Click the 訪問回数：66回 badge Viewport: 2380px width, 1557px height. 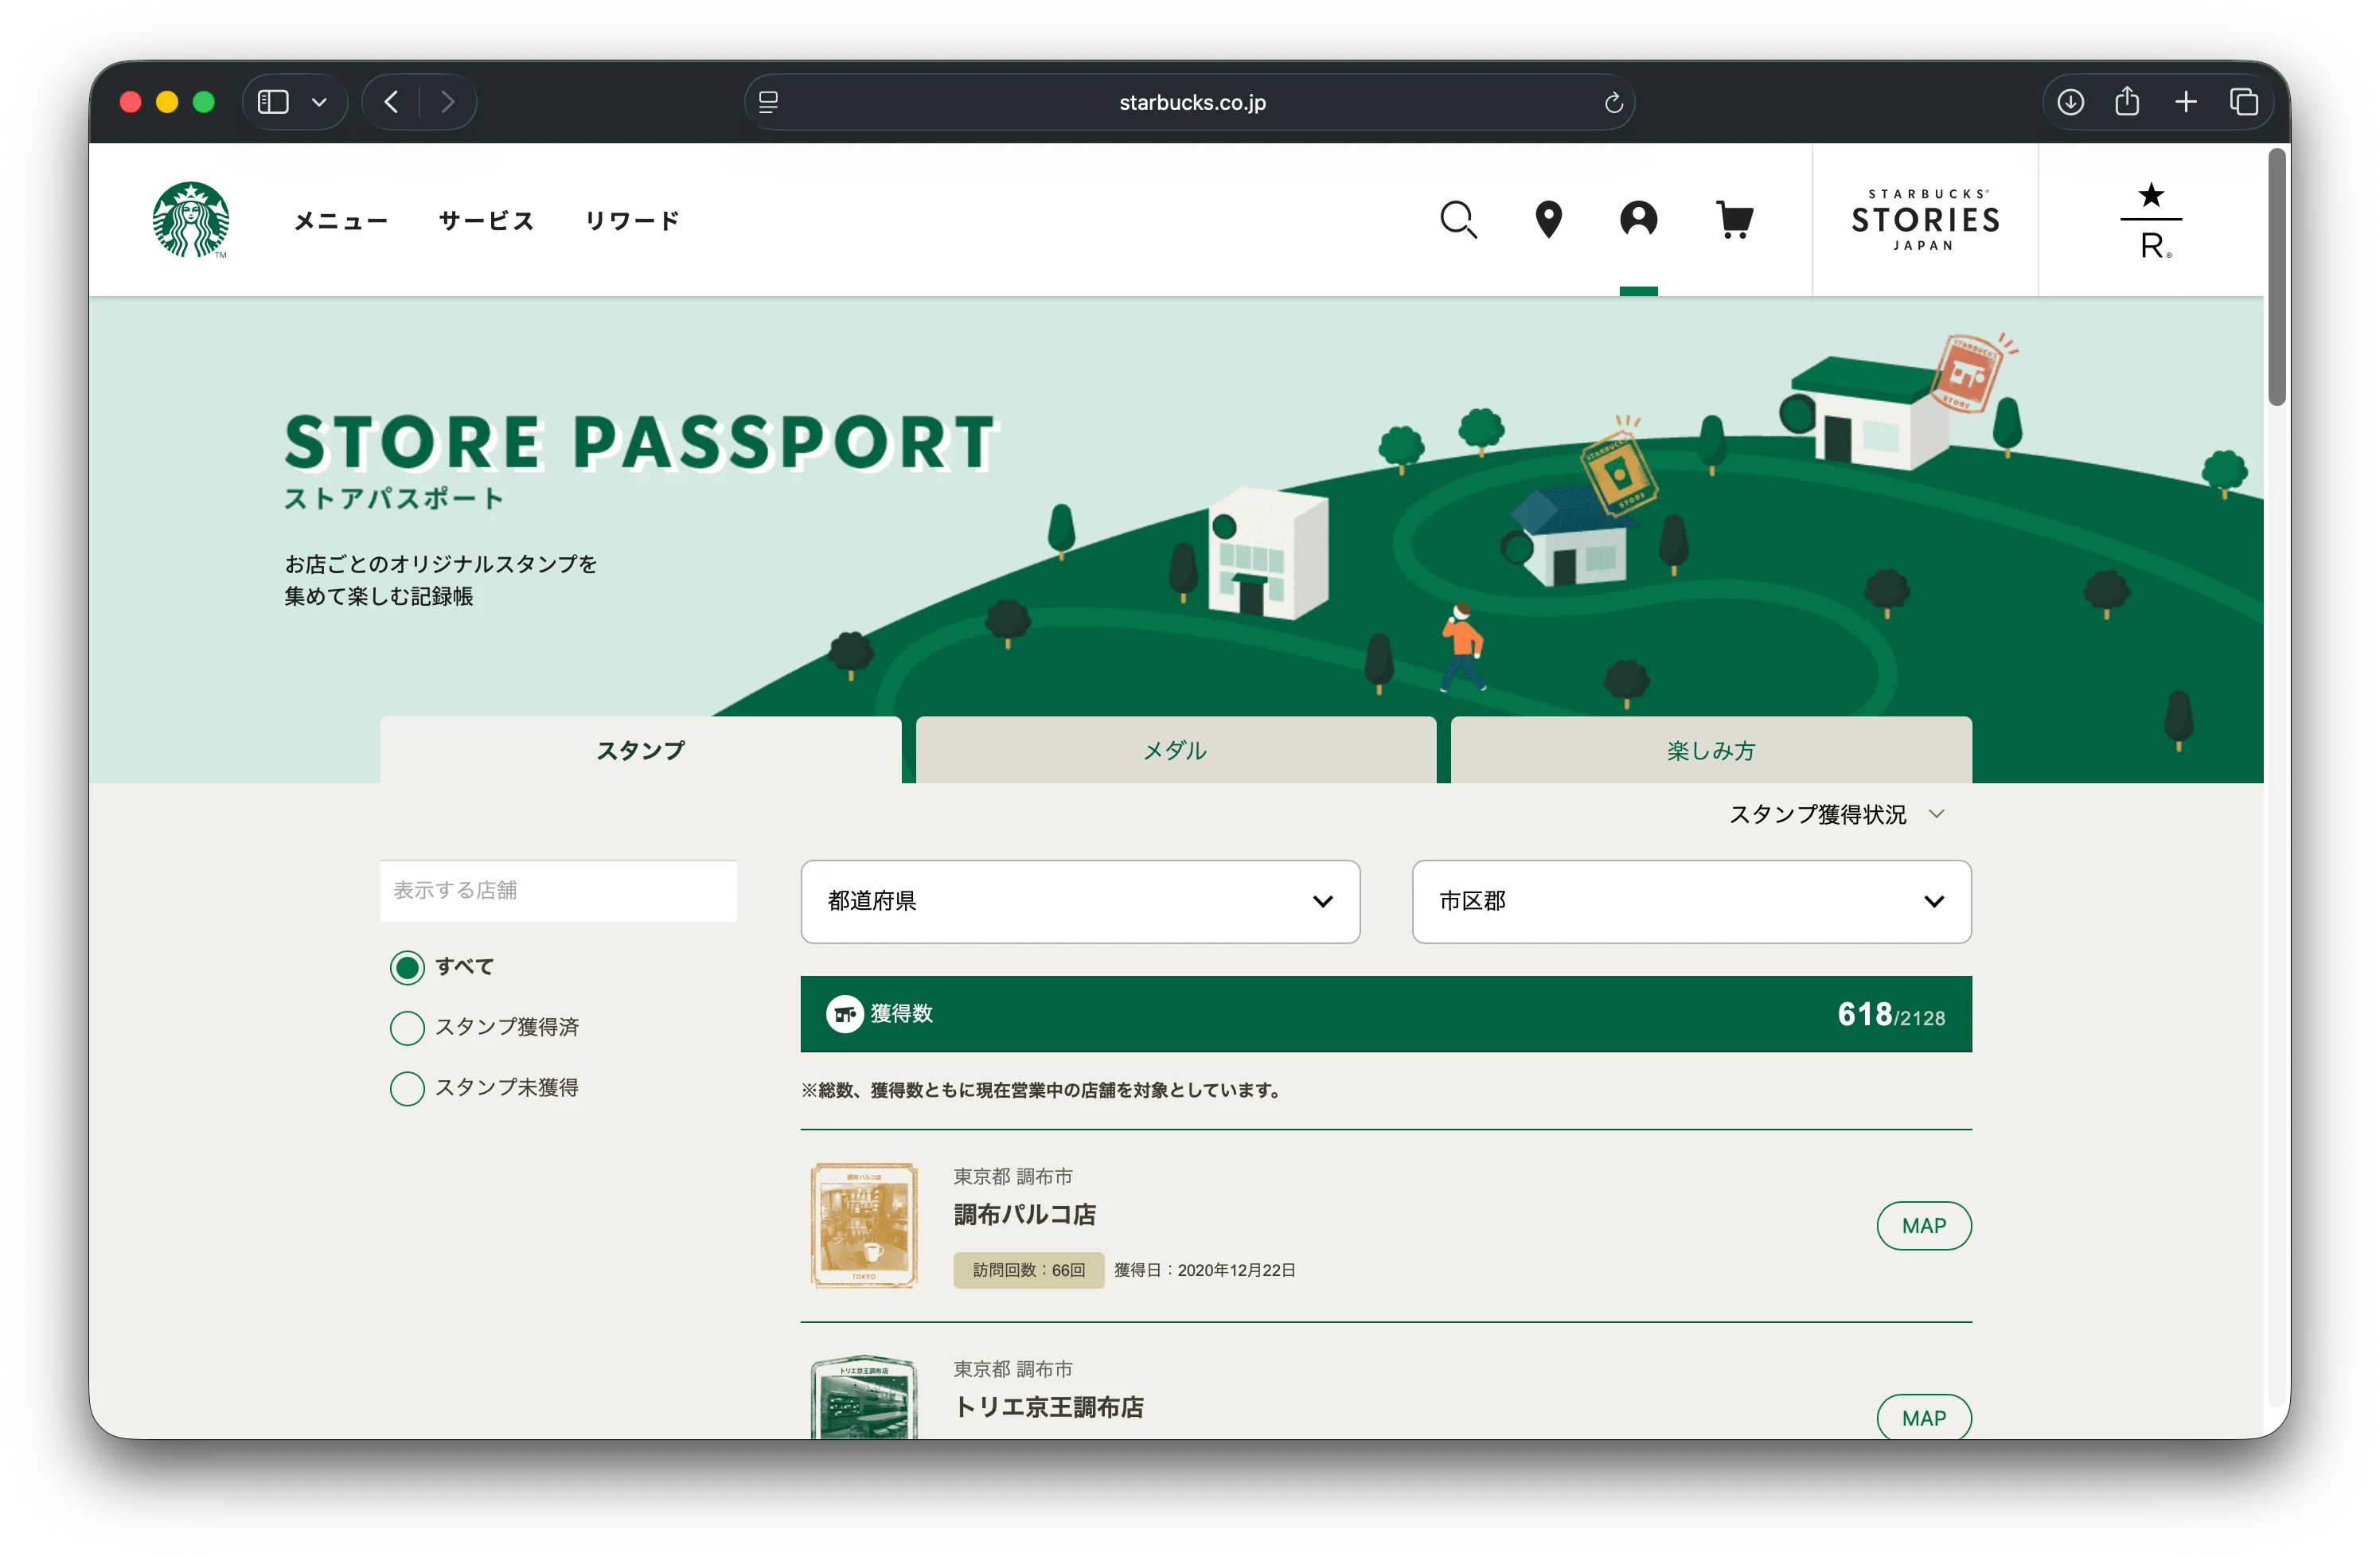pyautogui.click(x=1028, y=1270)
